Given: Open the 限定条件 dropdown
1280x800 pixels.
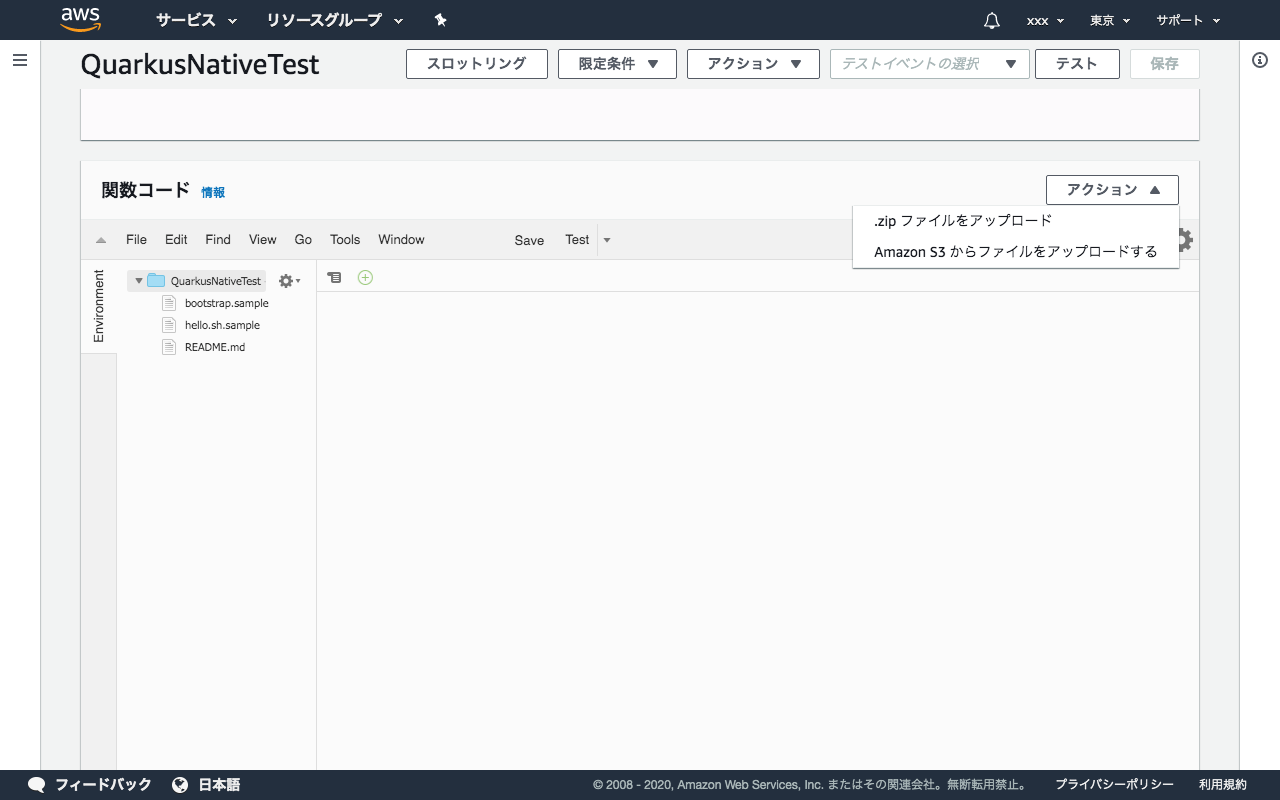Looking at the screenshot, I should click(x=617, y=63).
